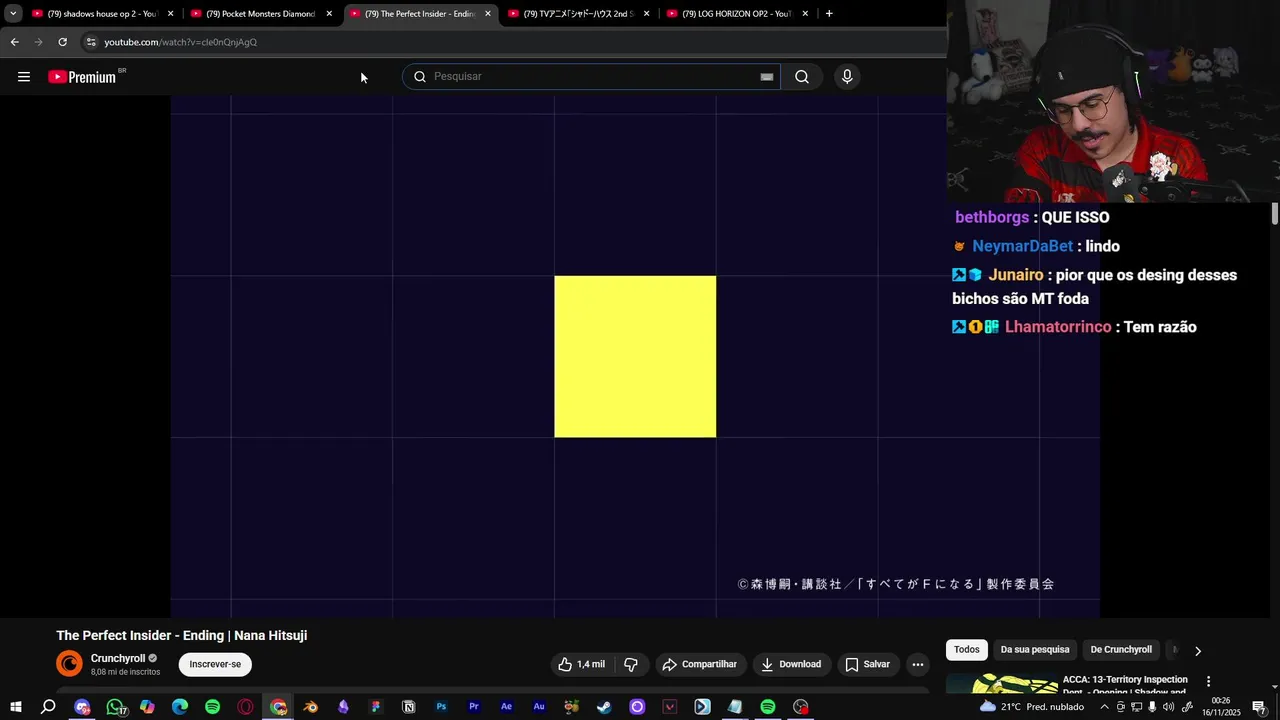Open Windows taskbar search
The image size is (1280, 720).
pos(48,707)
